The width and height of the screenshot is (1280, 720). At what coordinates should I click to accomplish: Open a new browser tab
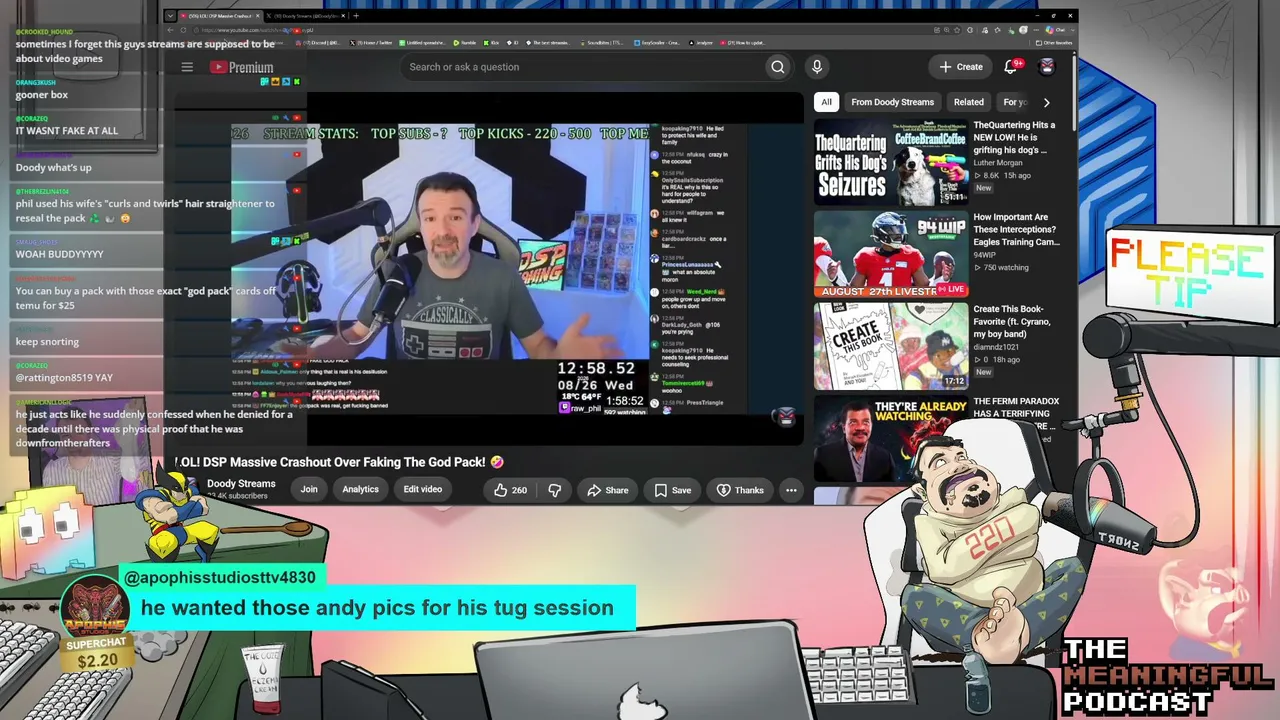356,16
